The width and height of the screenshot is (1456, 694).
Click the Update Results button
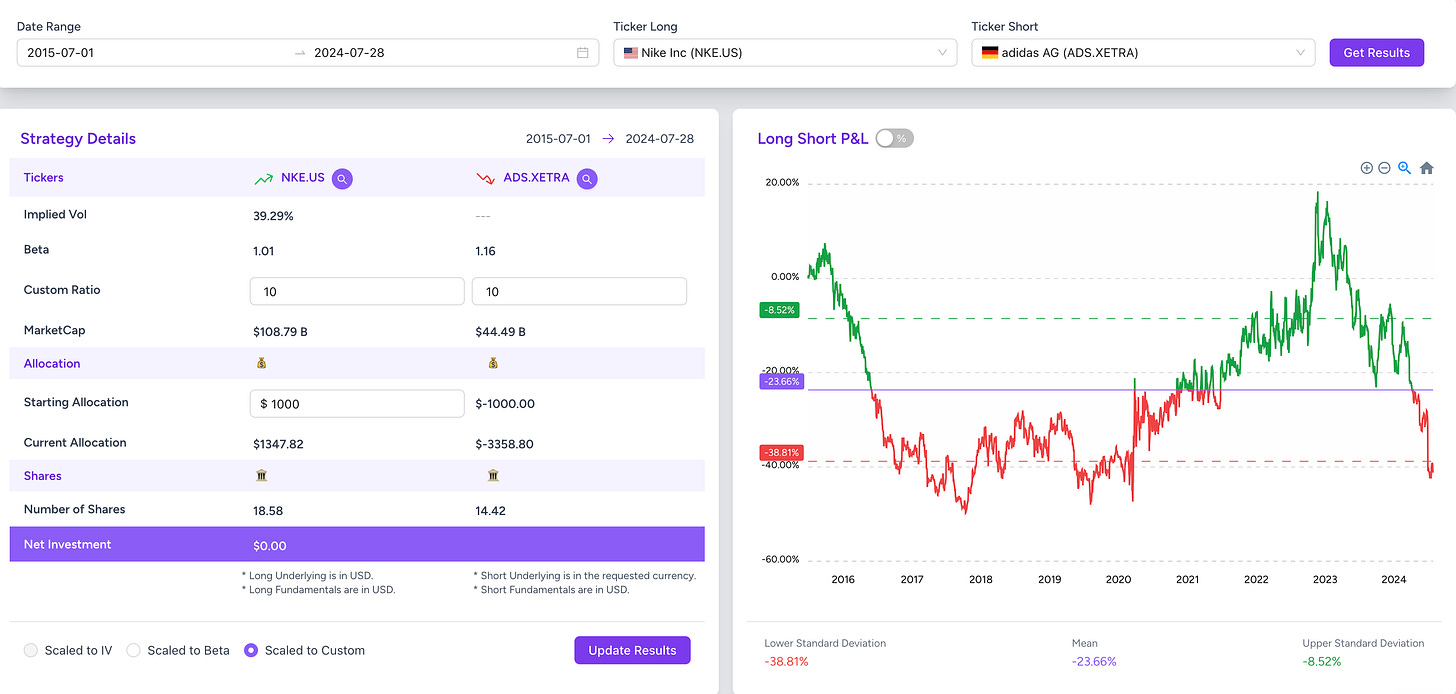click(x=632, y=650)
